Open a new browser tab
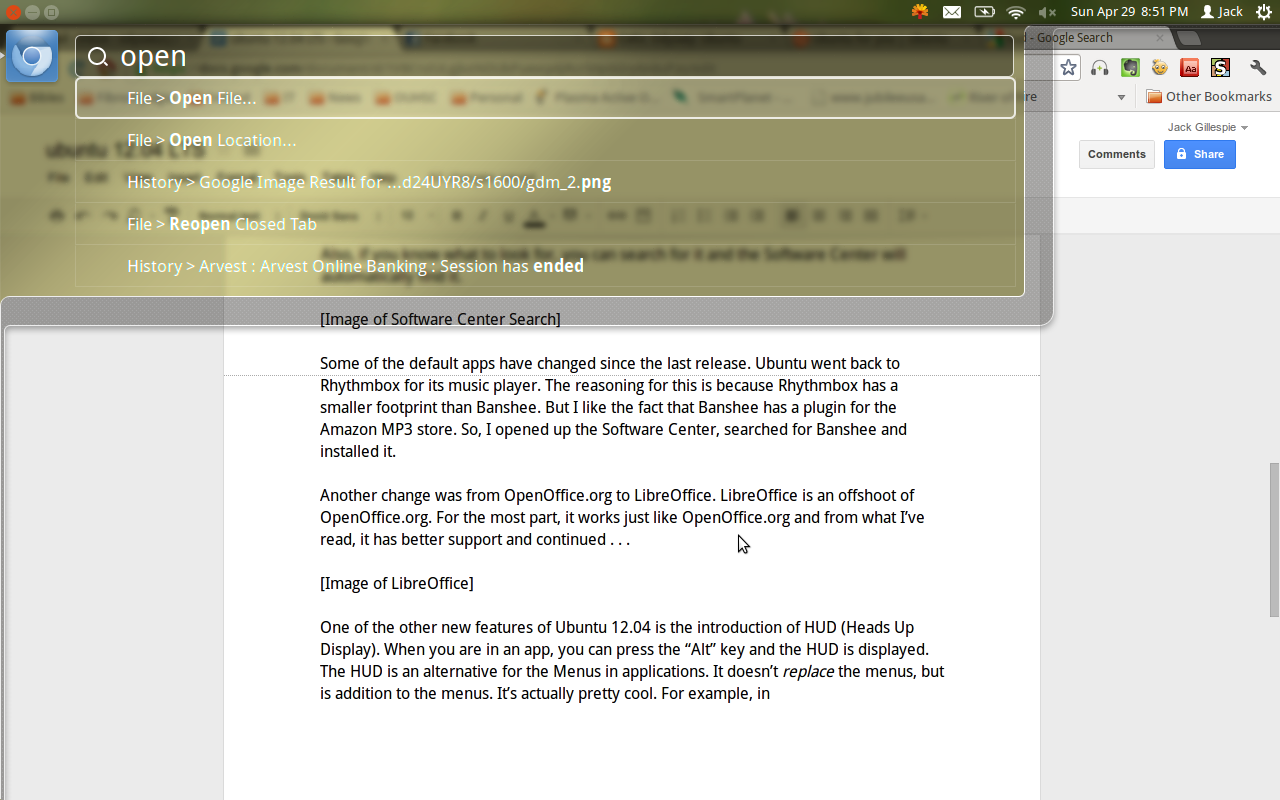This screenshot has height=800, width=1280. pyautogui.click(x=1189, y=38)
